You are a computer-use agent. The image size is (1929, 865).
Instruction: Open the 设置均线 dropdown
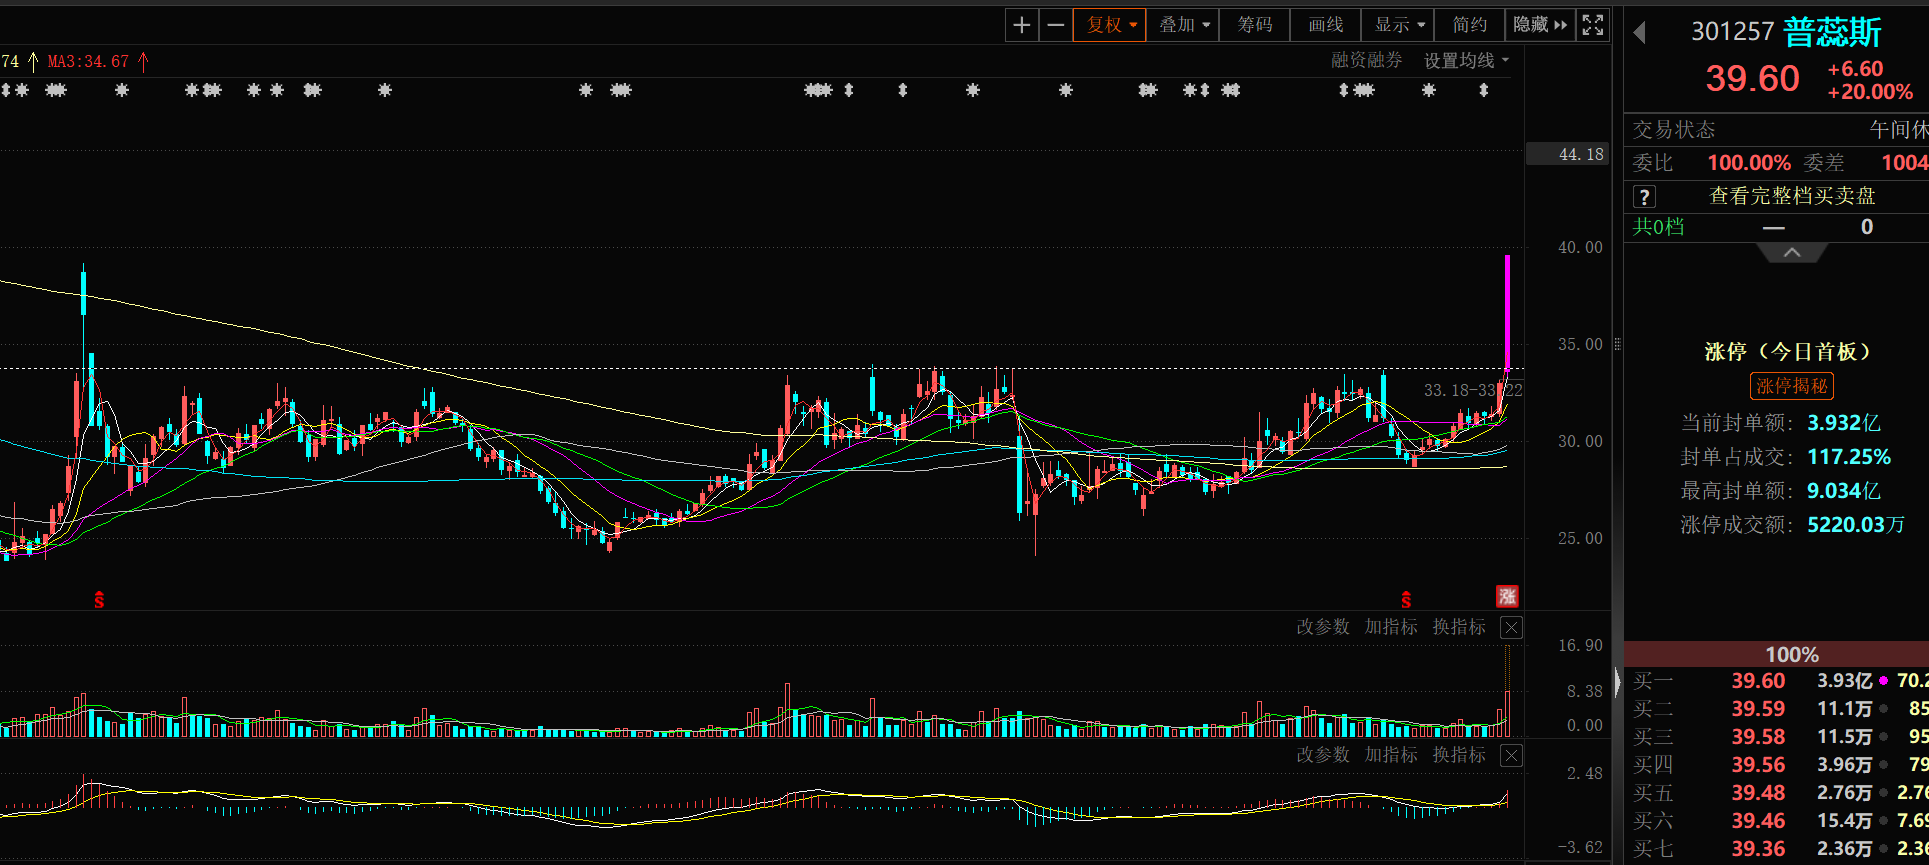coord(1466,61)
